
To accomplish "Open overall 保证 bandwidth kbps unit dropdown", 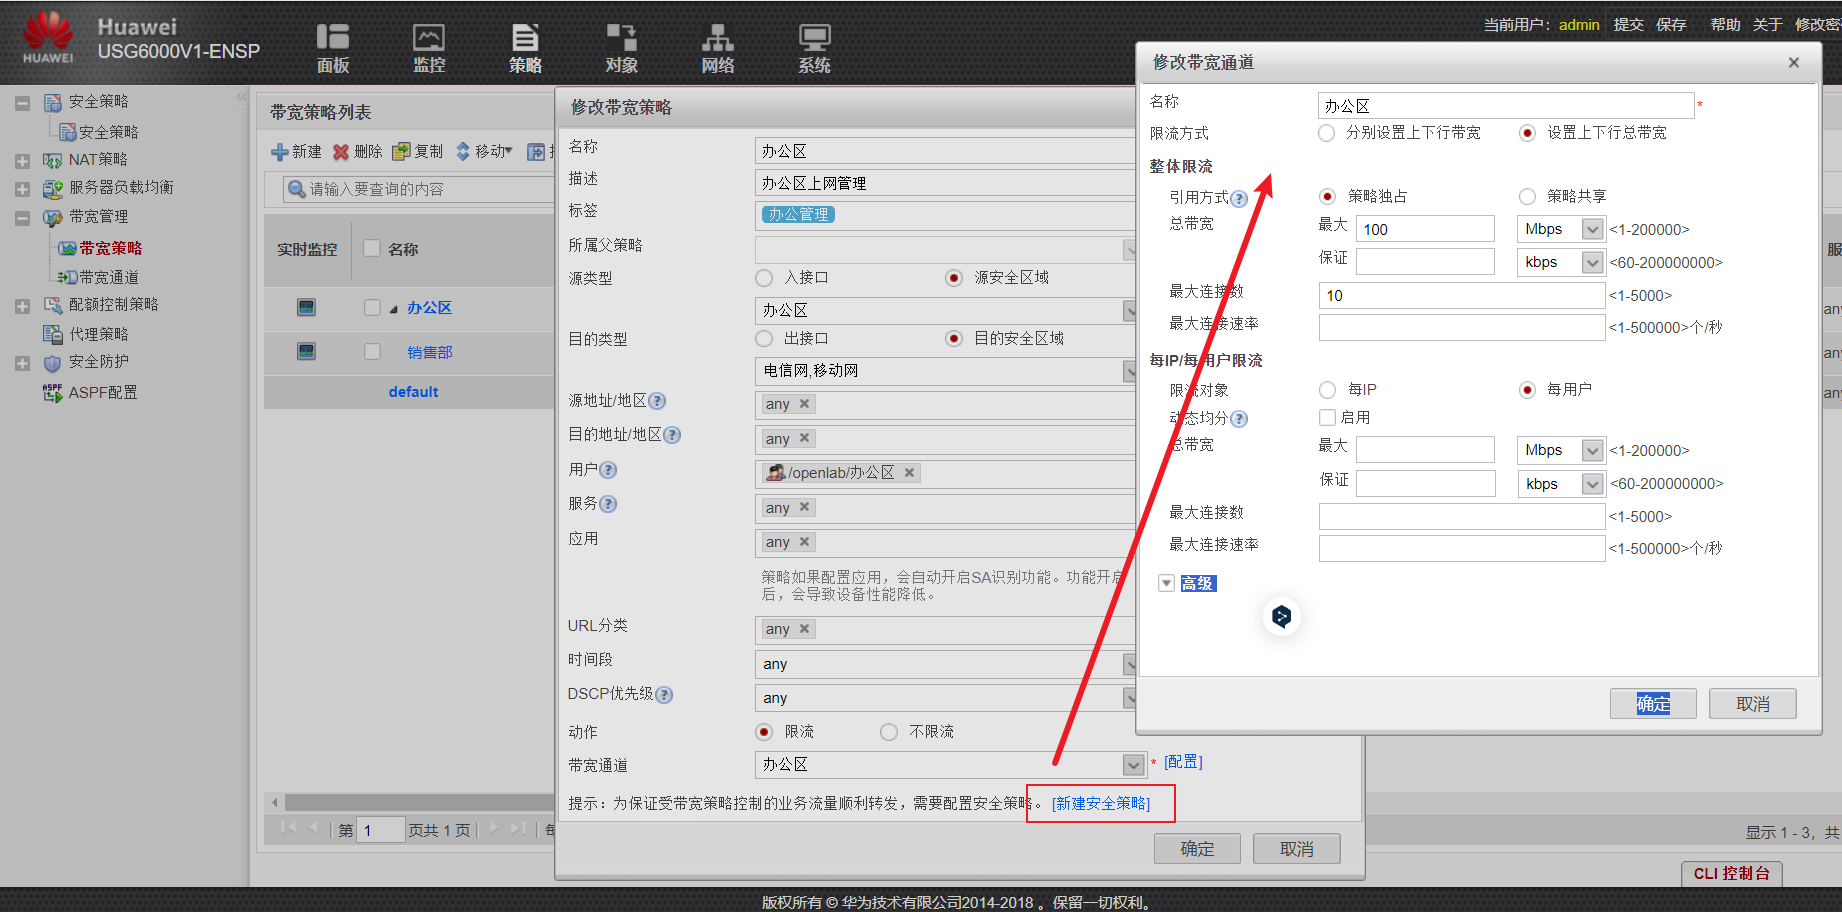I will 1592,262.
